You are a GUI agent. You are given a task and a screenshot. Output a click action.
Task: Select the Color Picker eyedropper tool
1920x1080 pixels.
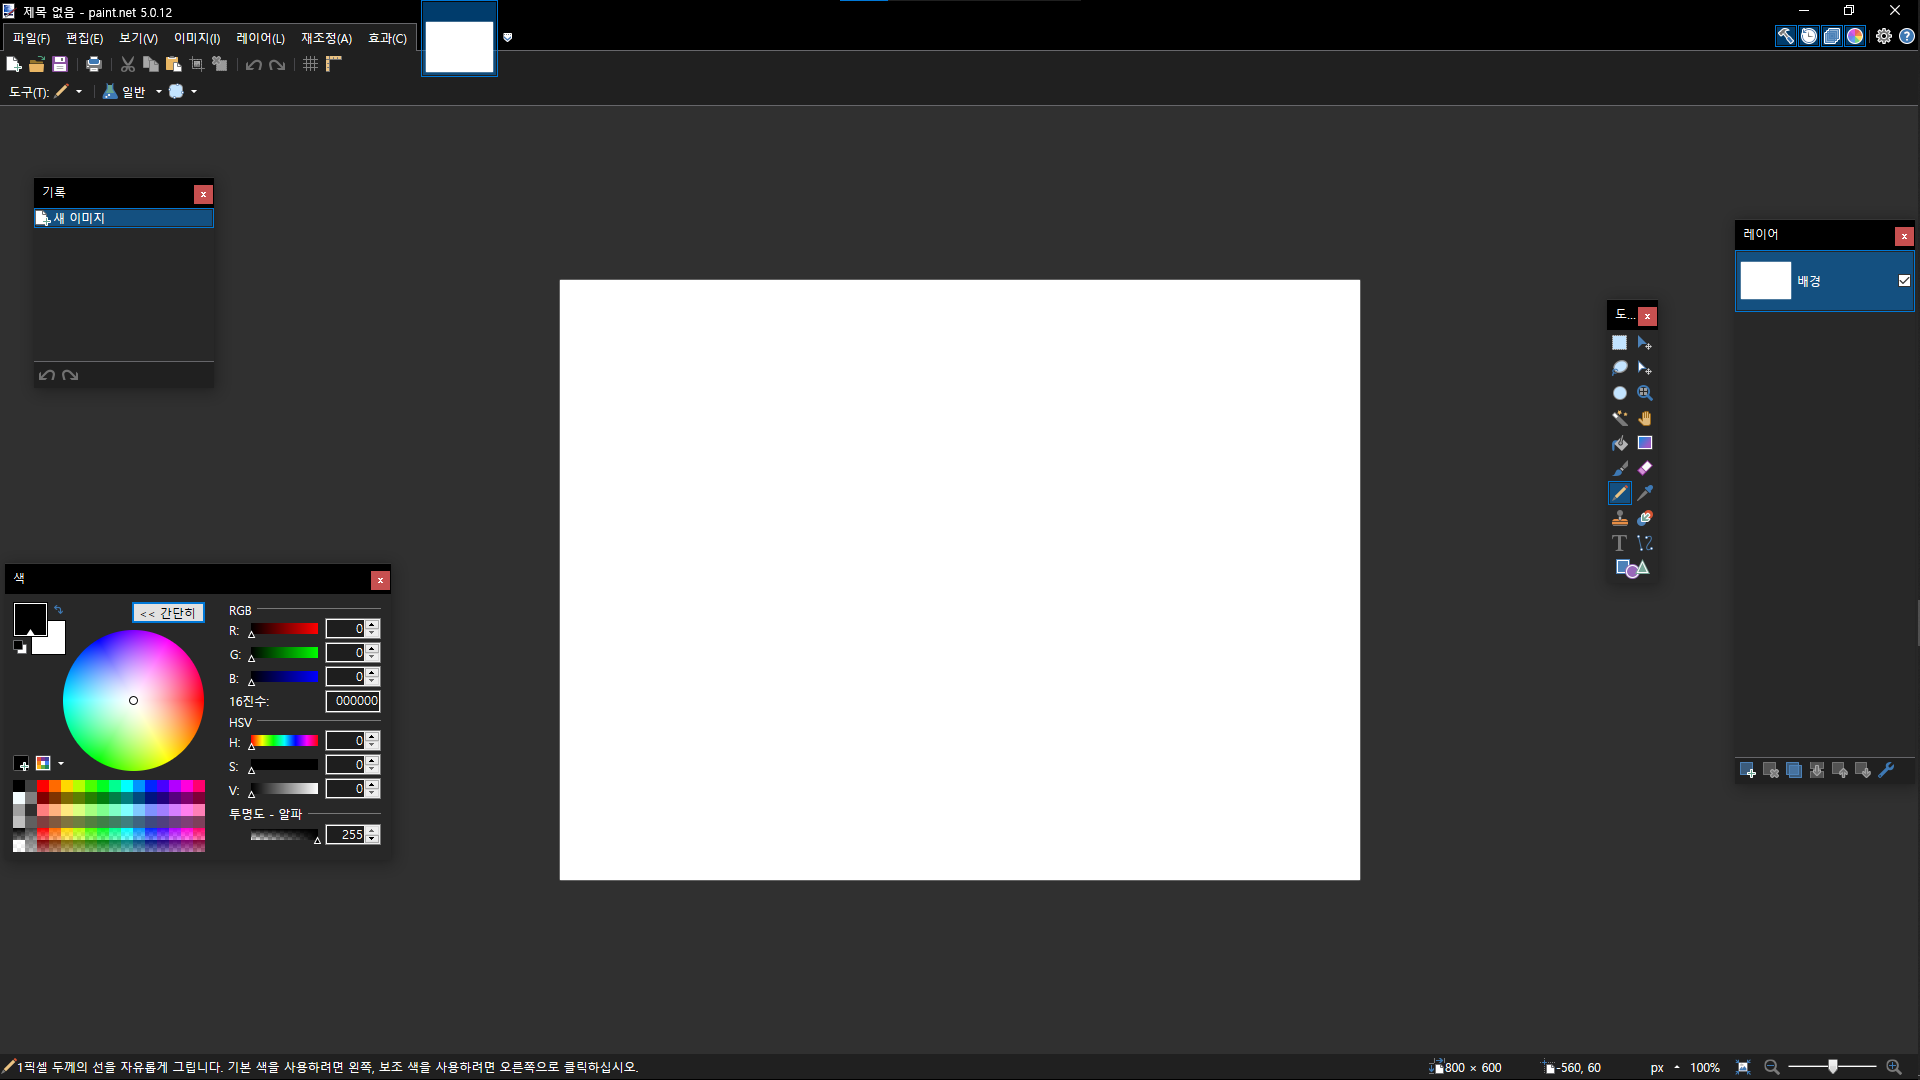1645,493
